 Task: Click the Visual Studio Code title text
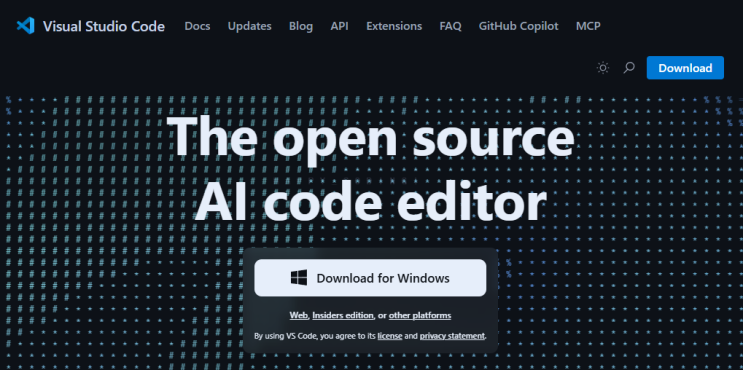(104, 26)
